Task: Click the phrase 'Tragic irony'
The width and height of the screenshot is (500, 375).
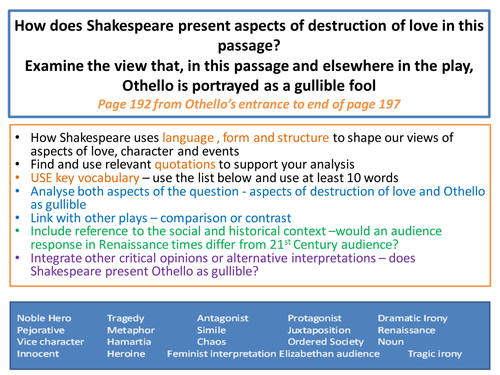Action: pyautogui.click(x=435, y=354)
